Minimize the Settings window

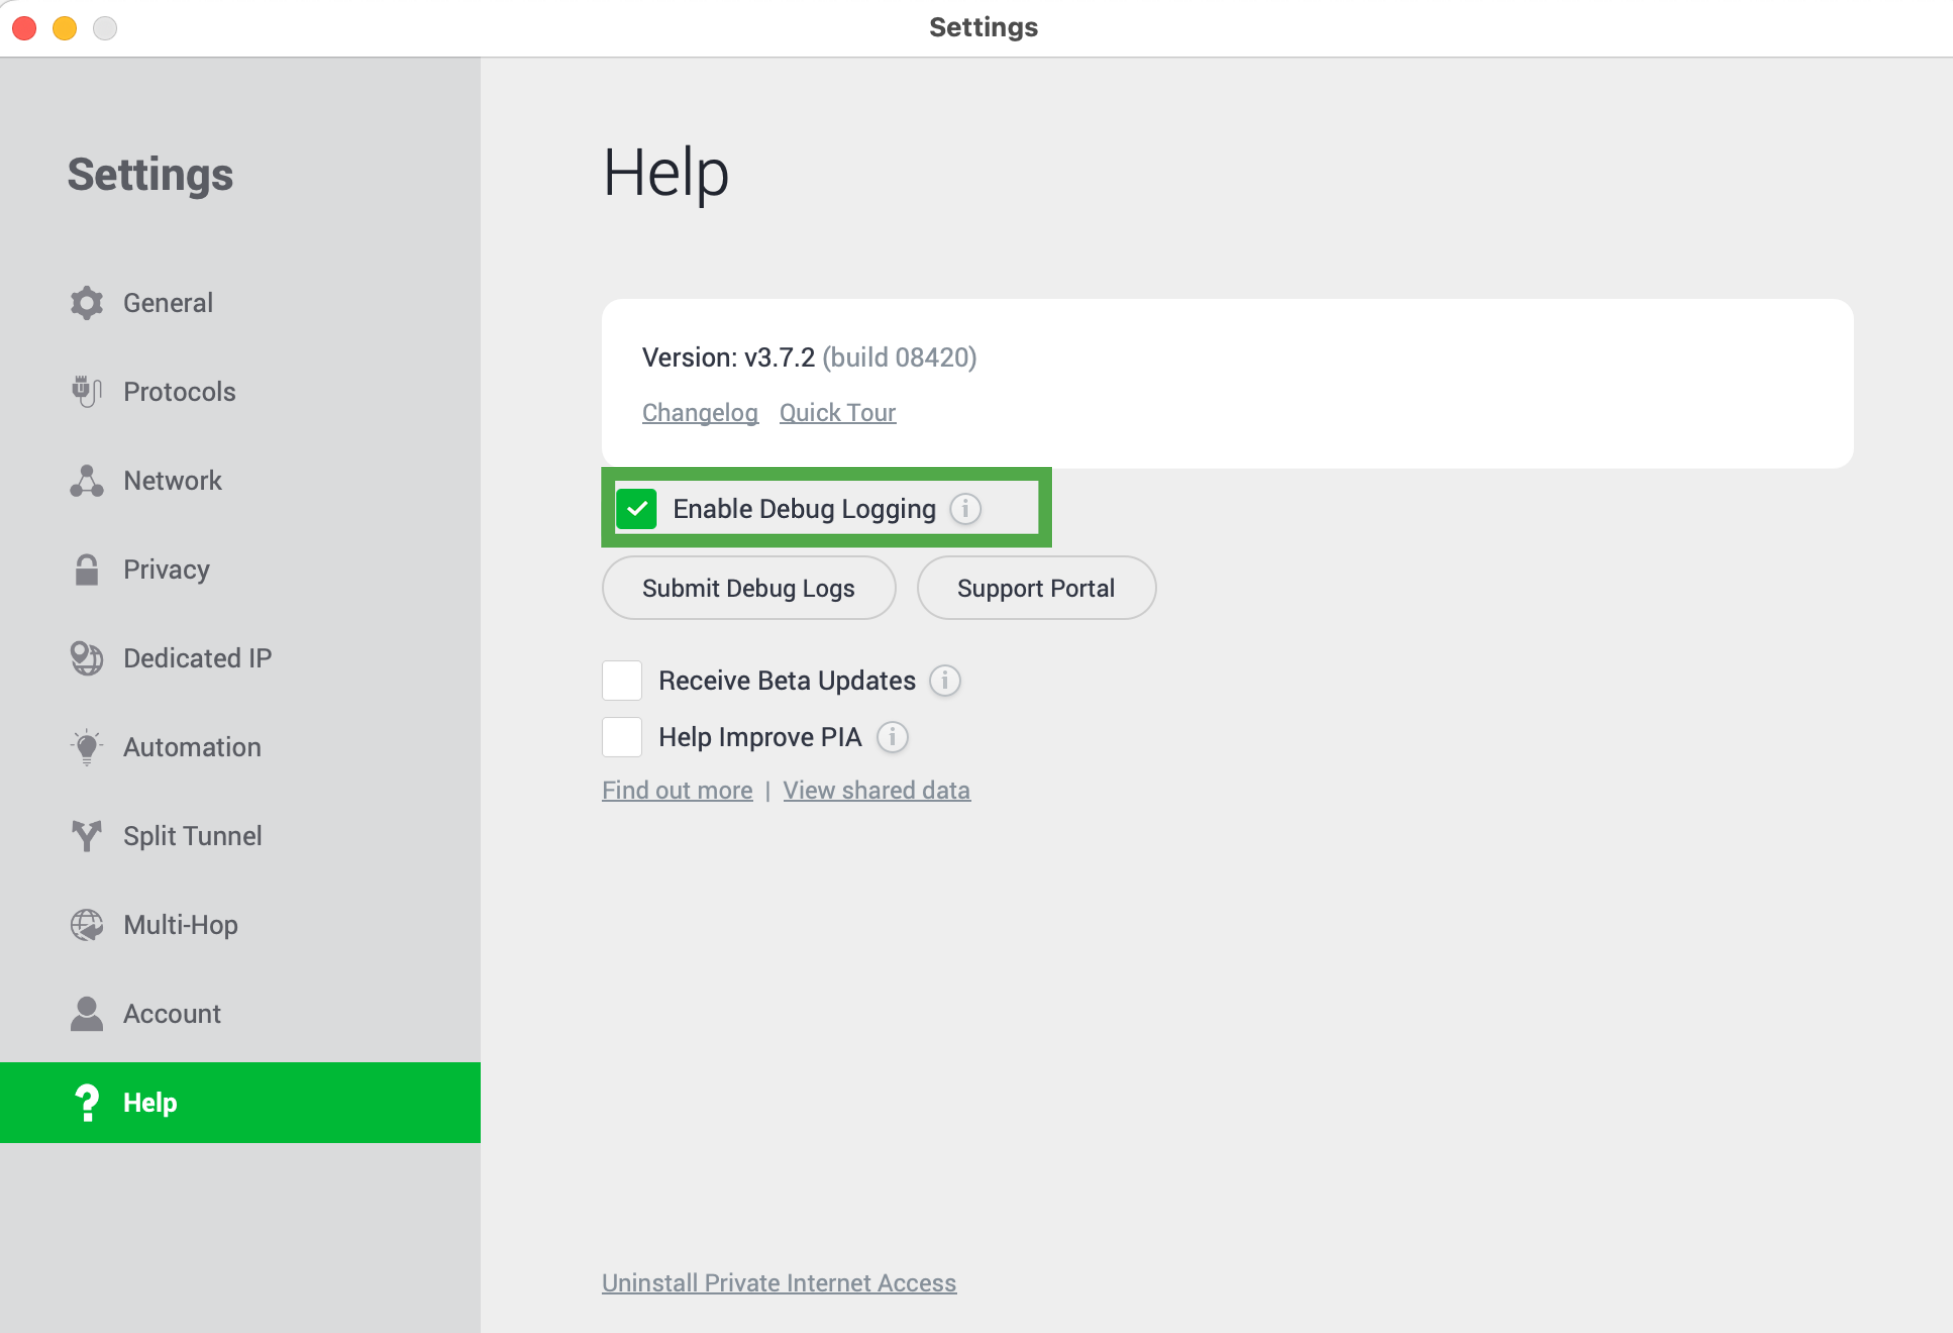point(65,28)
